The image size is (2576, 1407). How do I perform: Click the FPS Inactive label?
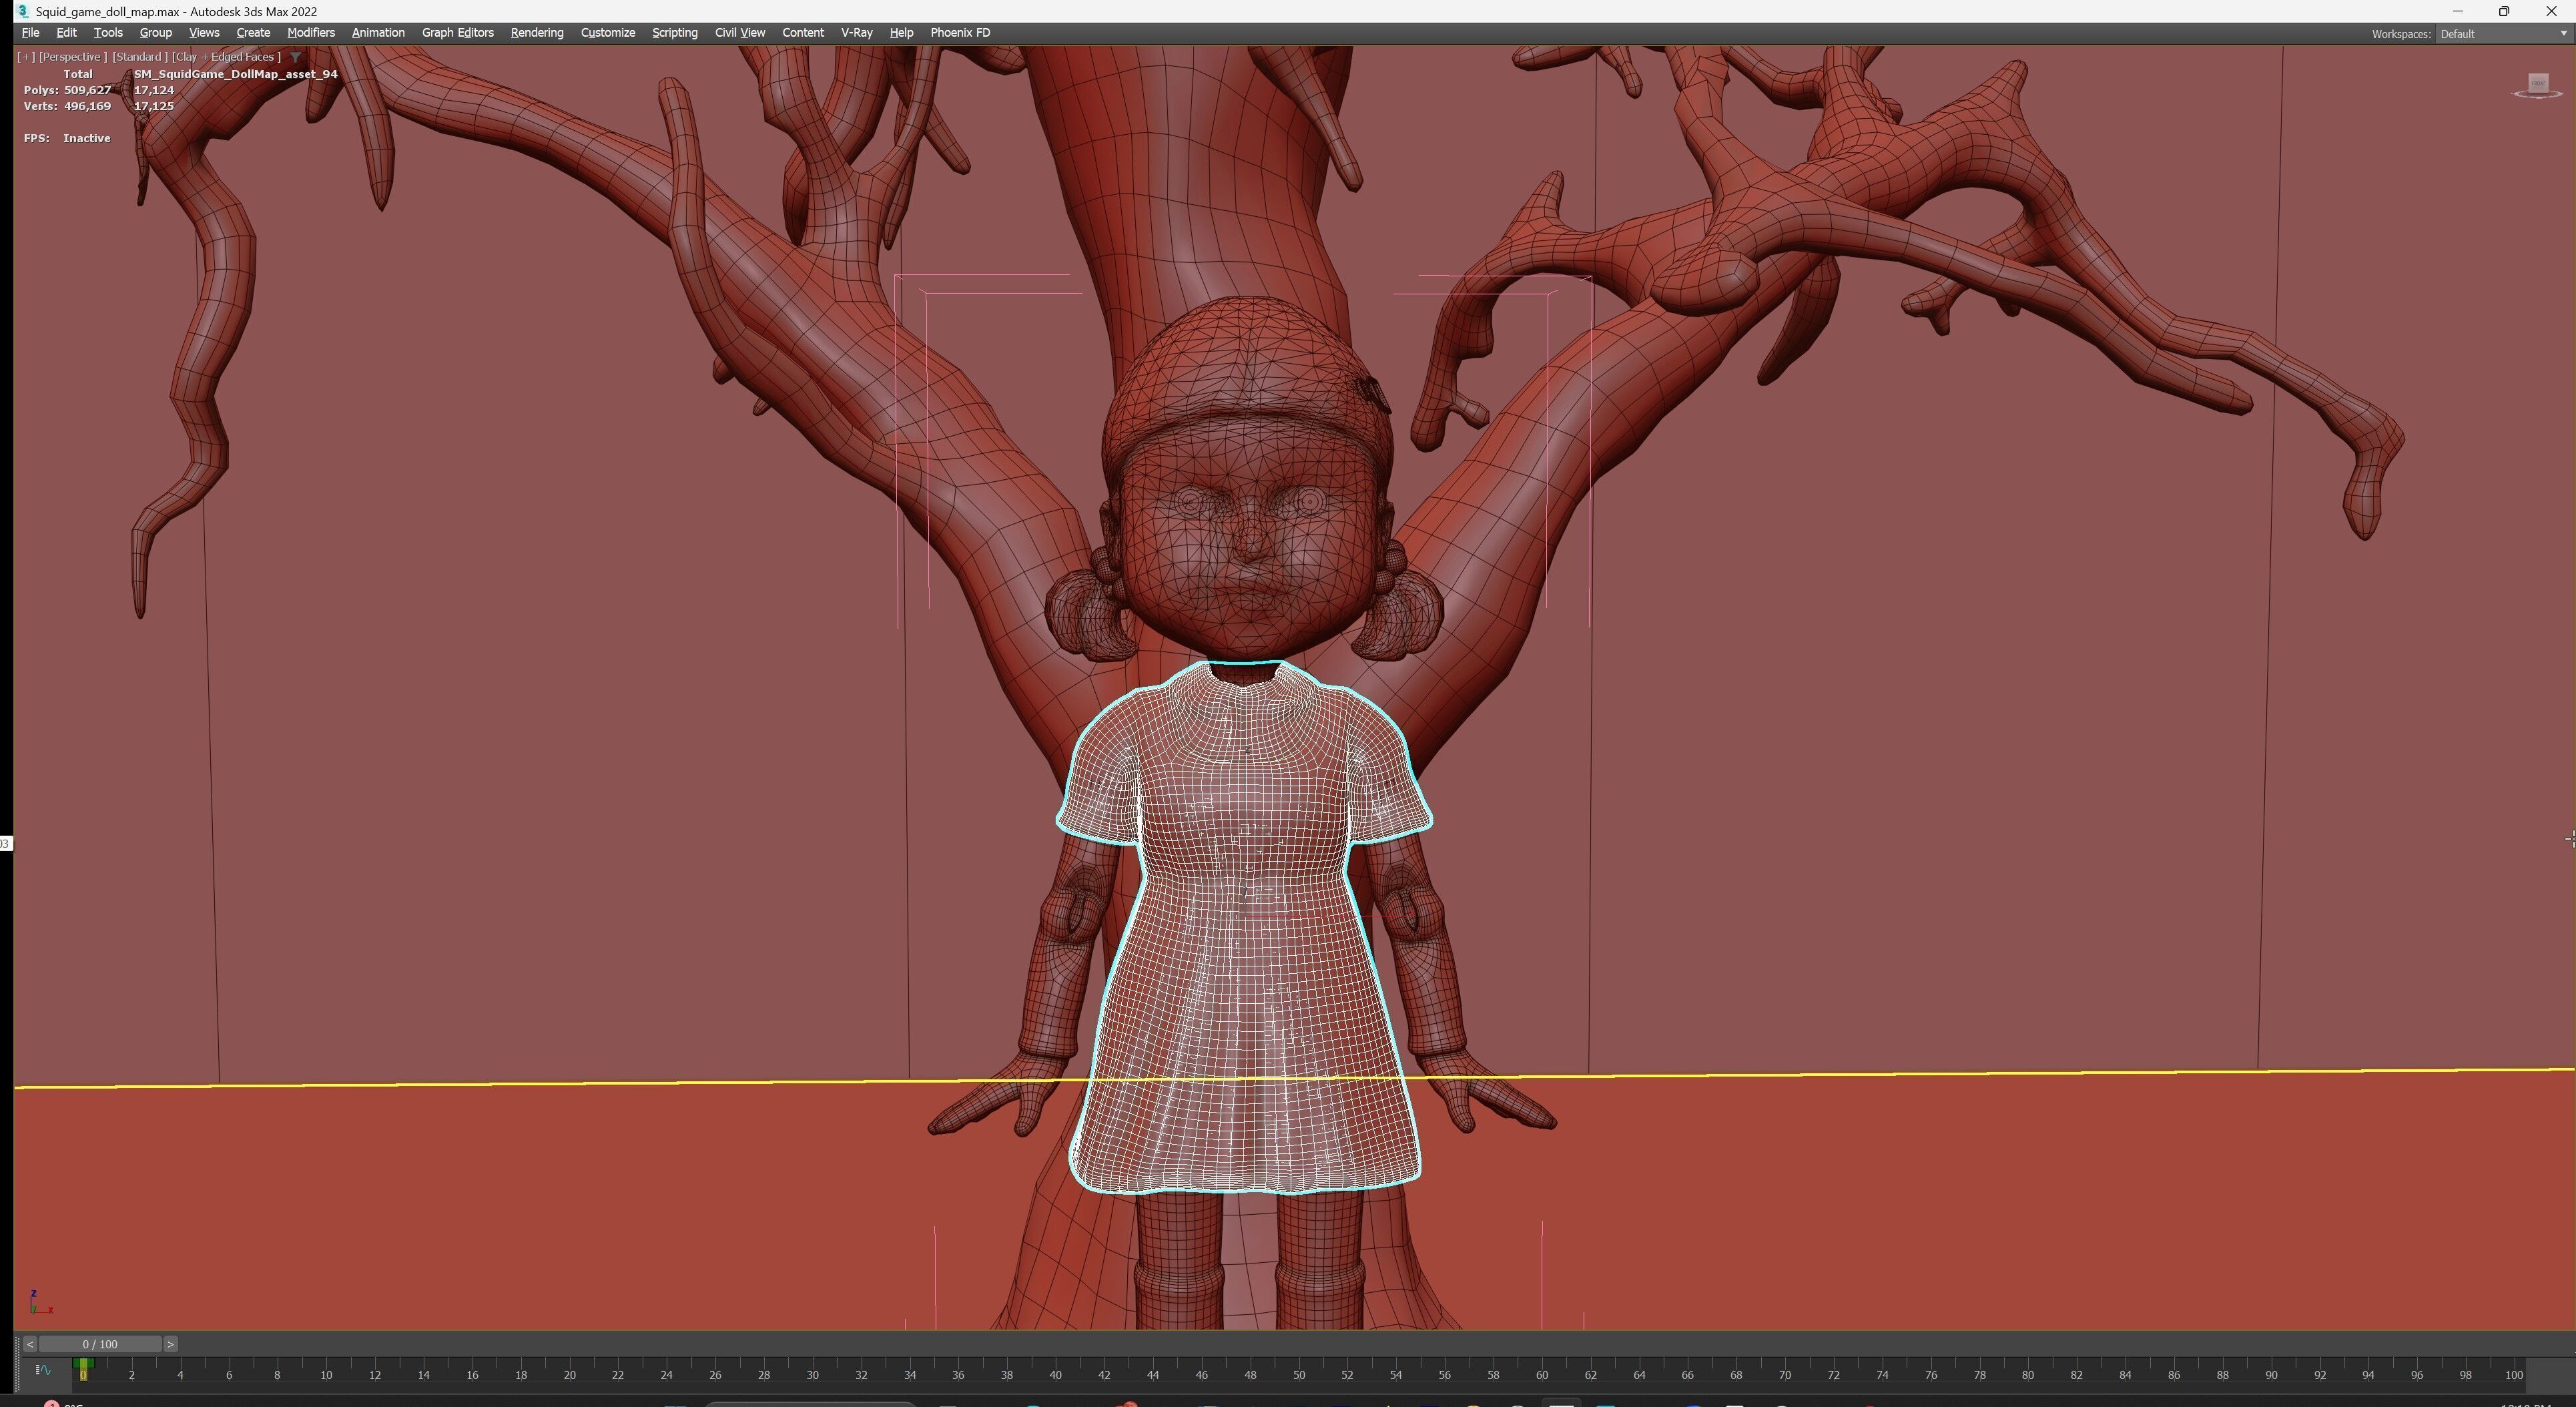[67, 138]
